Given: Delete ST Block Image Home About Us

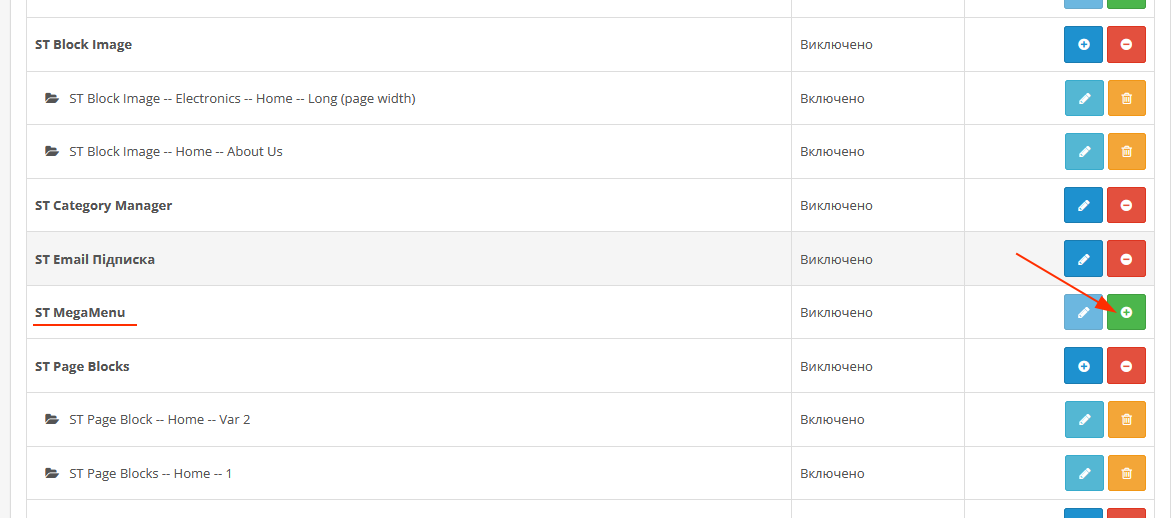Looking at the screenshot, I should coord(1126,152).
